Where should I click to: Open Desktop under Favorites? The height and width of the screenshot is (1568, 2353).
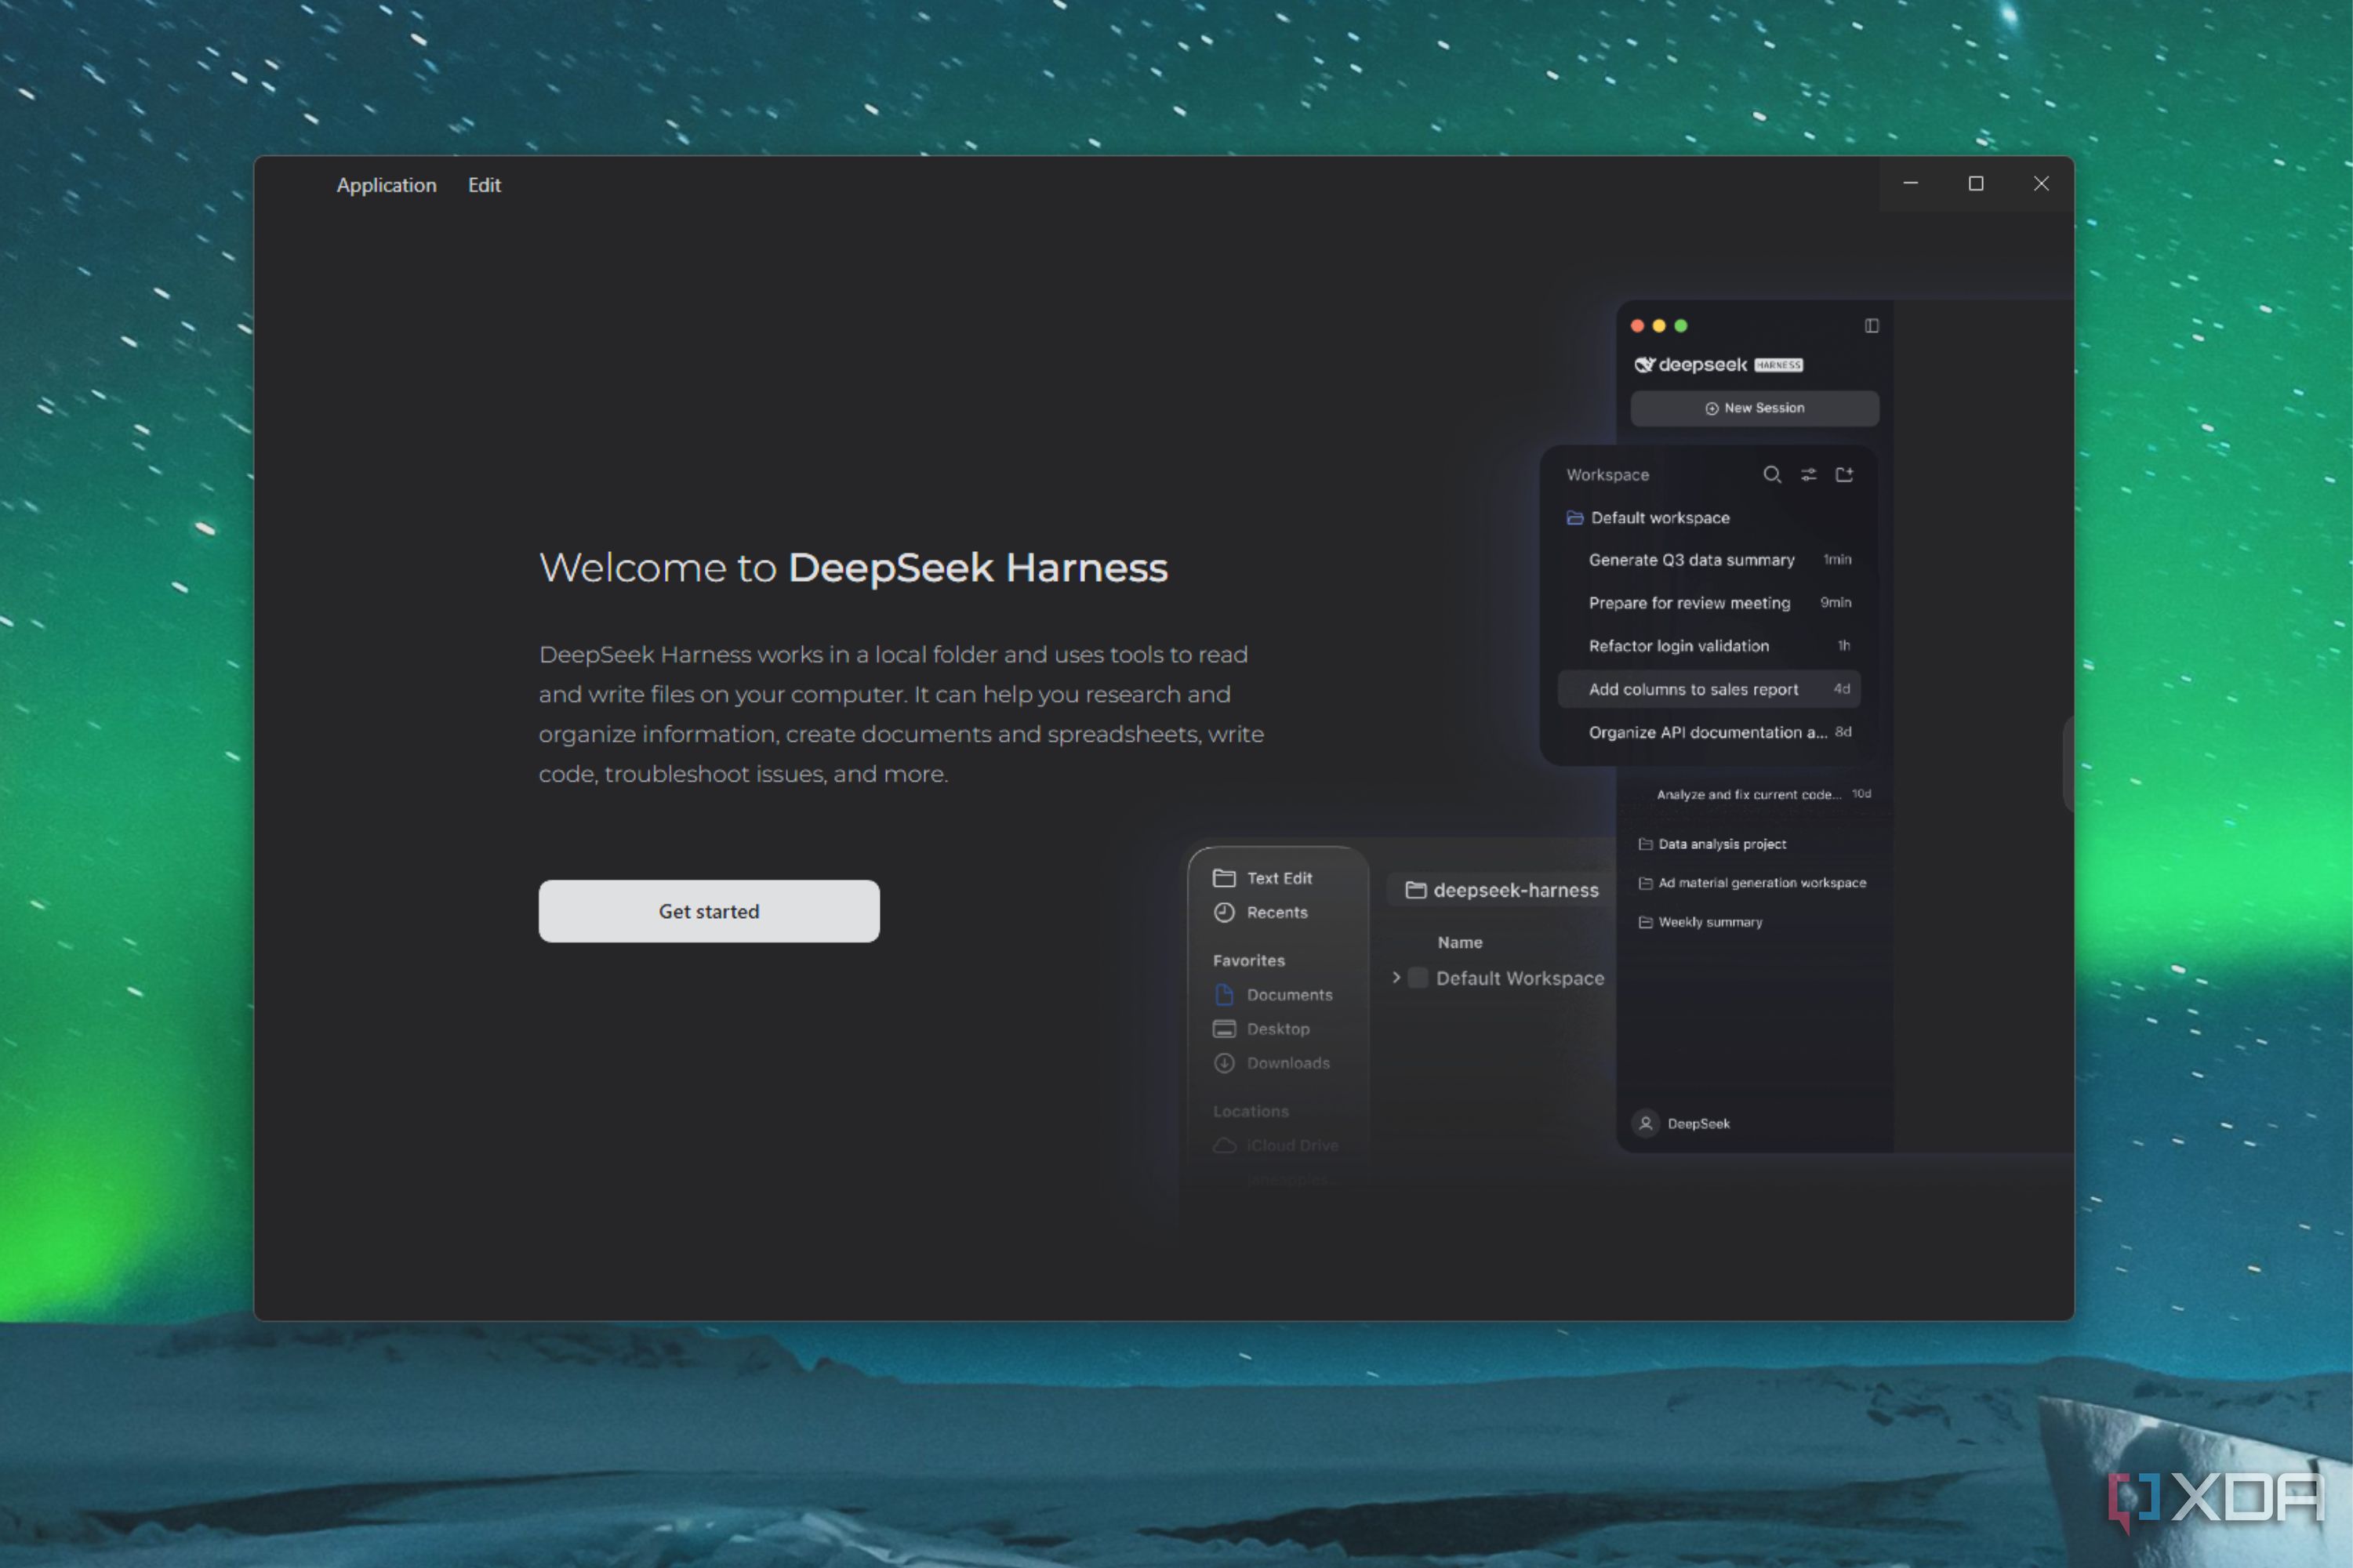click(x=1261, y=1029)
